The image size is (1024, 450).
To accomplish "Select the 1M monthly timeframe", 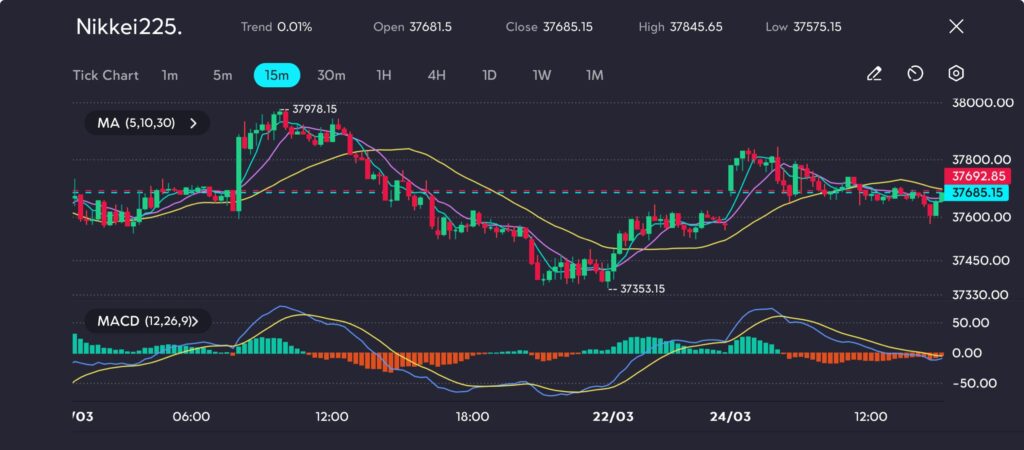I will click(595, 75).
